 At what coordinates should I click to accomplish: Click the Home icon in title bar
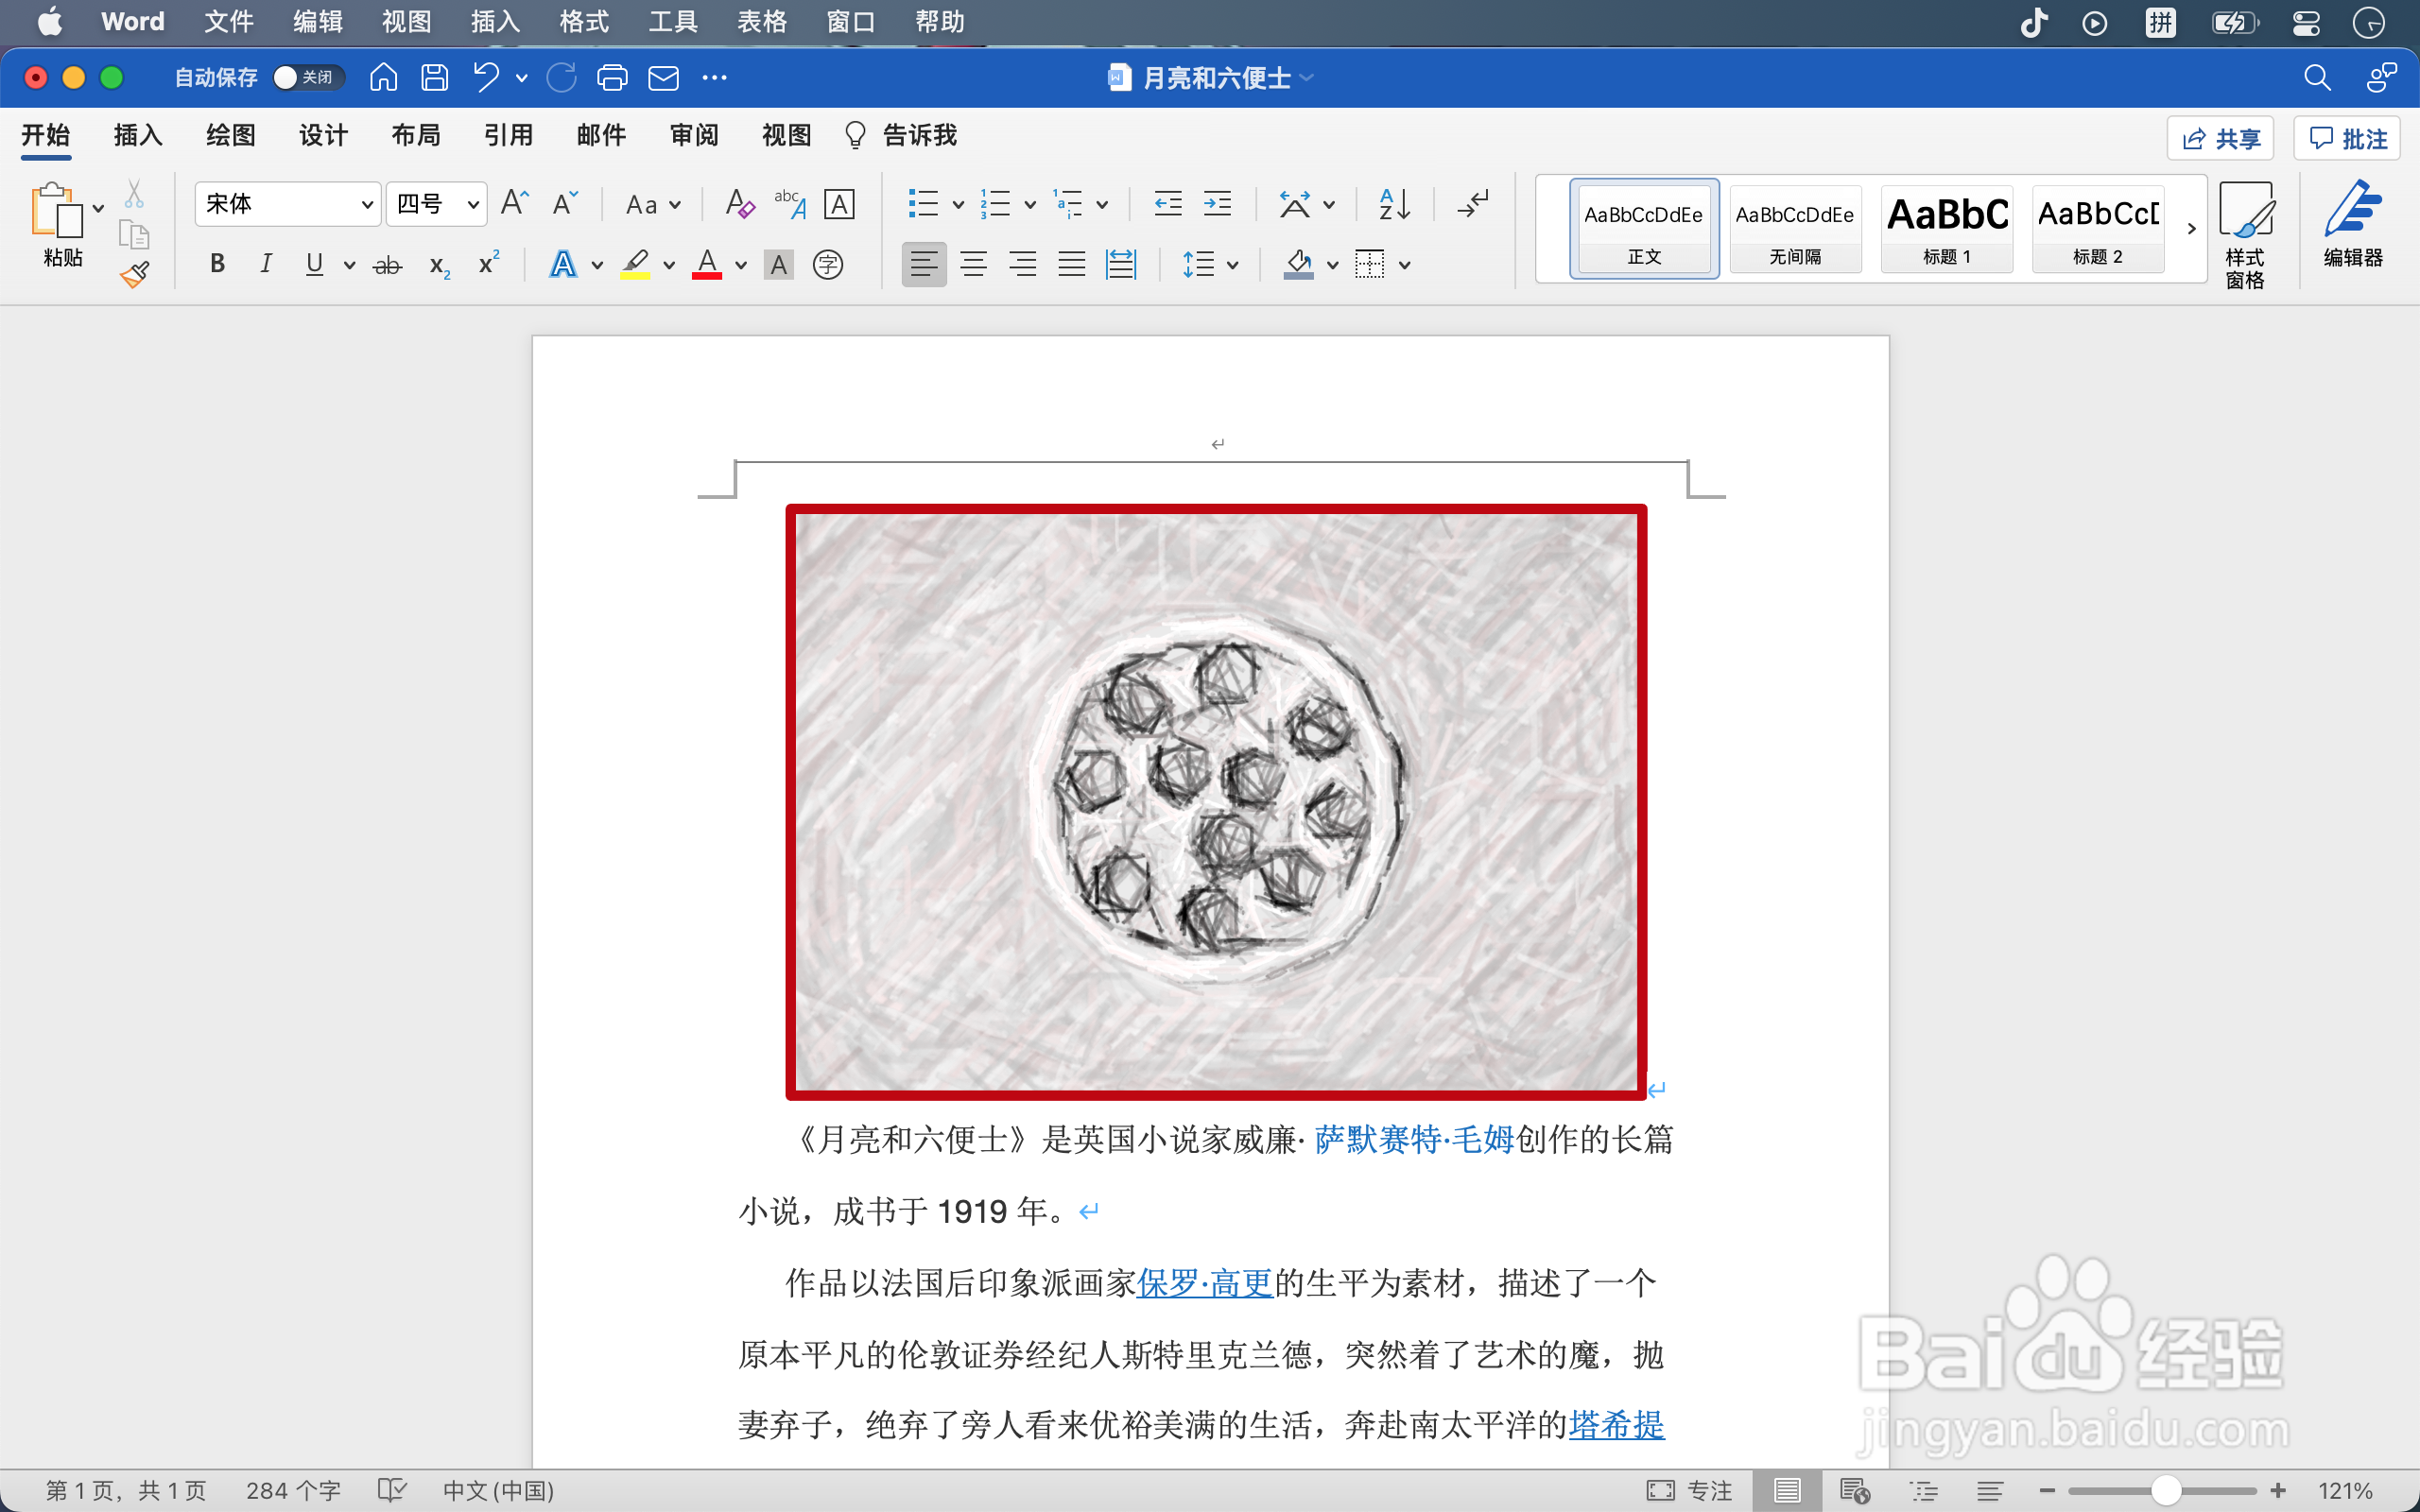383,77
